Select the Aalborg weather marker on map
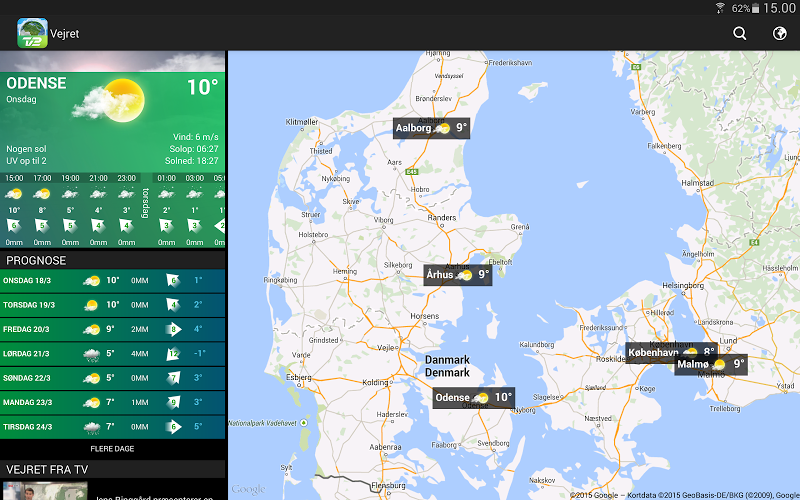Image resolution: width=800 pixels, height=500 pixels. [431, 128]
